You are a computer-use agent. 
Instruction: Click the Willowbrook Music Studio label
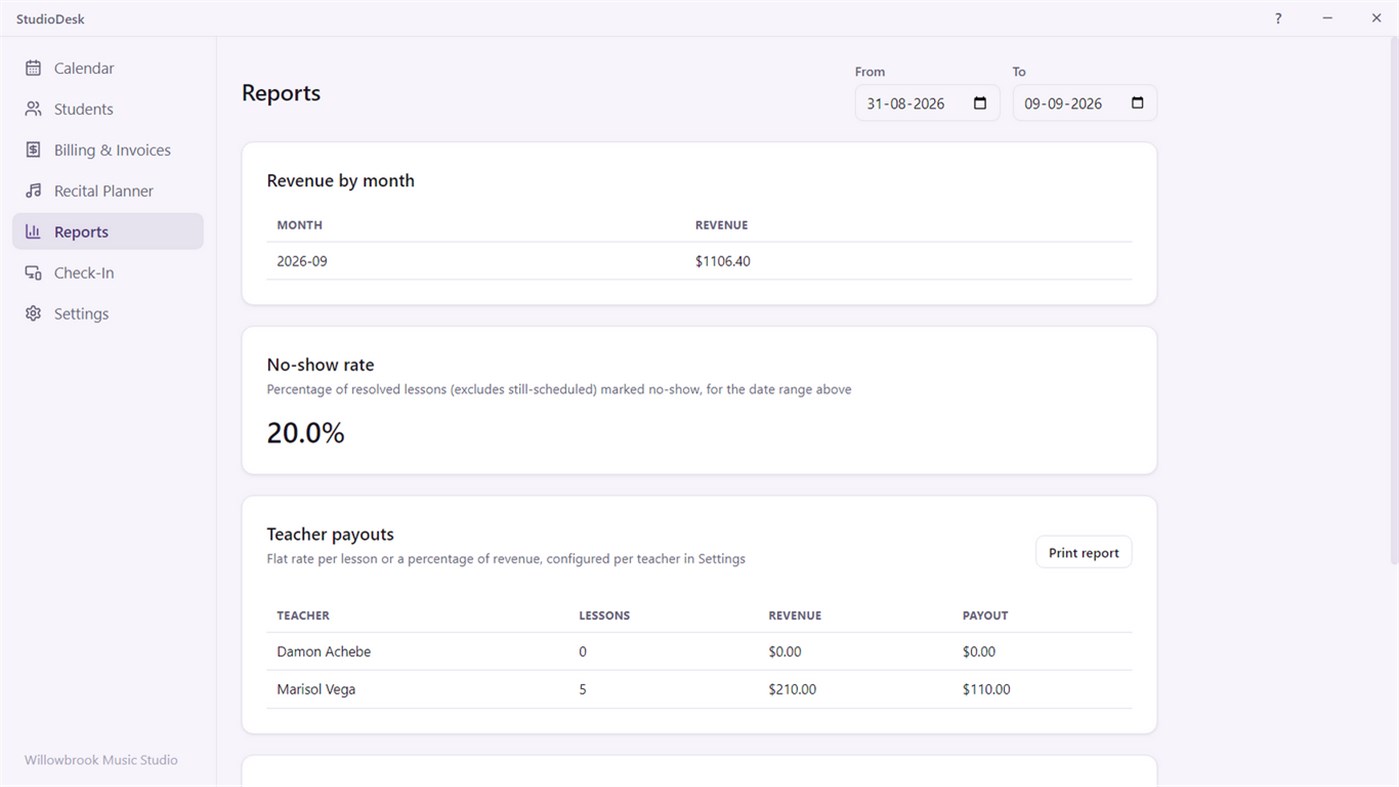pyautogui.click(x=101, y=760)
